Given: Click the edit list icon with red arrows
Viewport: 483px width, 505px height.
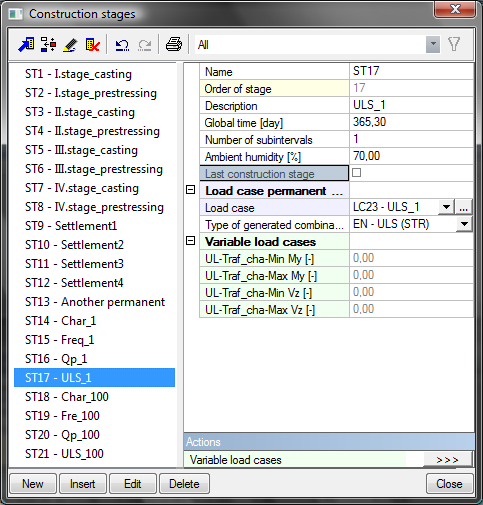Looking at the screenshot, I should [48, 44].
